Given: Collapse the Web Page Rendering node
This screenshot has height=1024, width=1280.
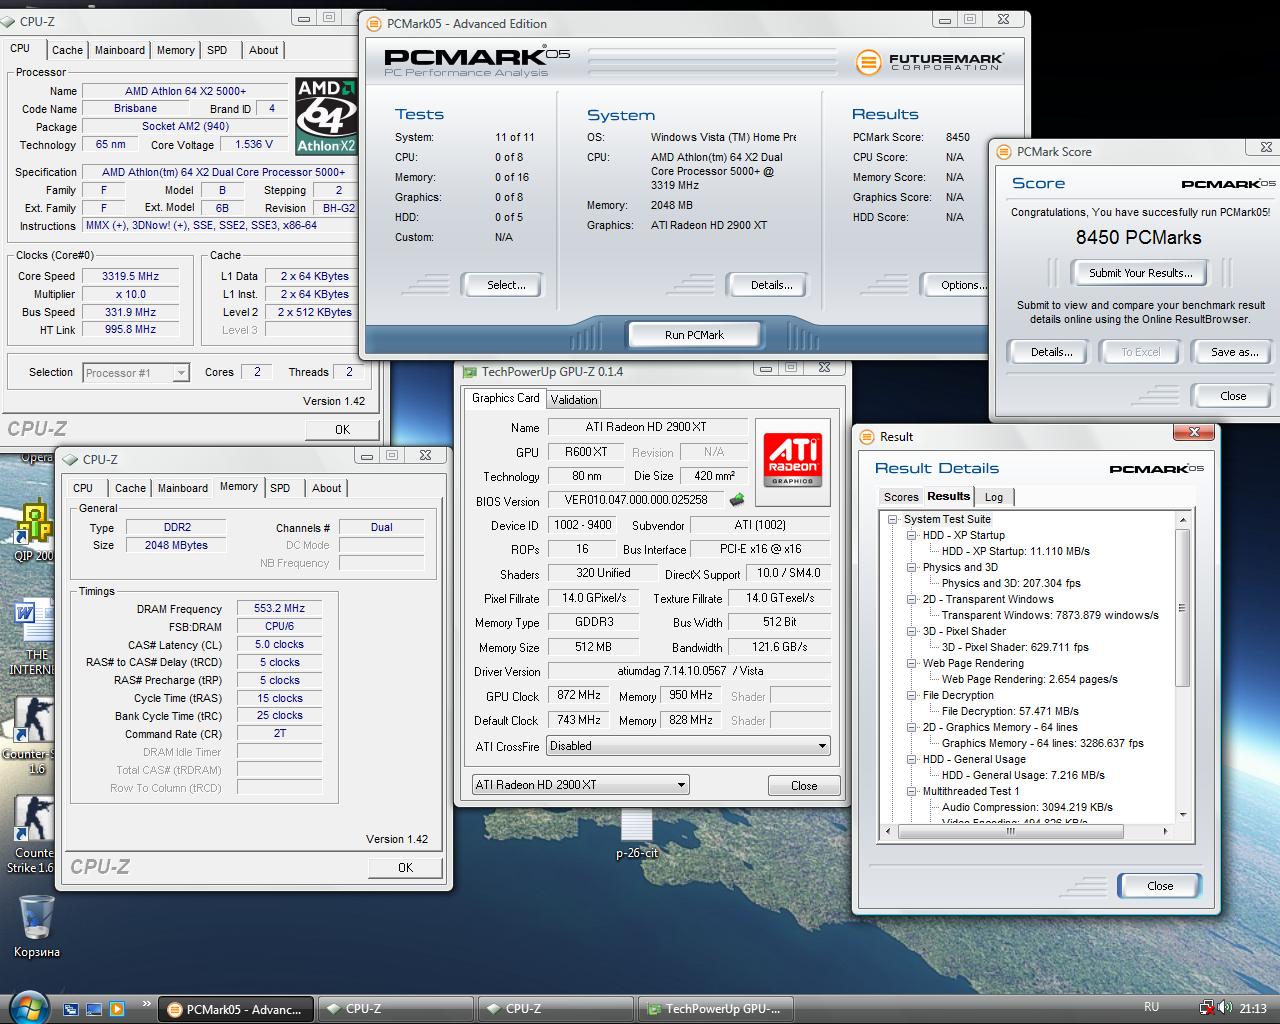Looking at the screenshot, I should [912, 663].
